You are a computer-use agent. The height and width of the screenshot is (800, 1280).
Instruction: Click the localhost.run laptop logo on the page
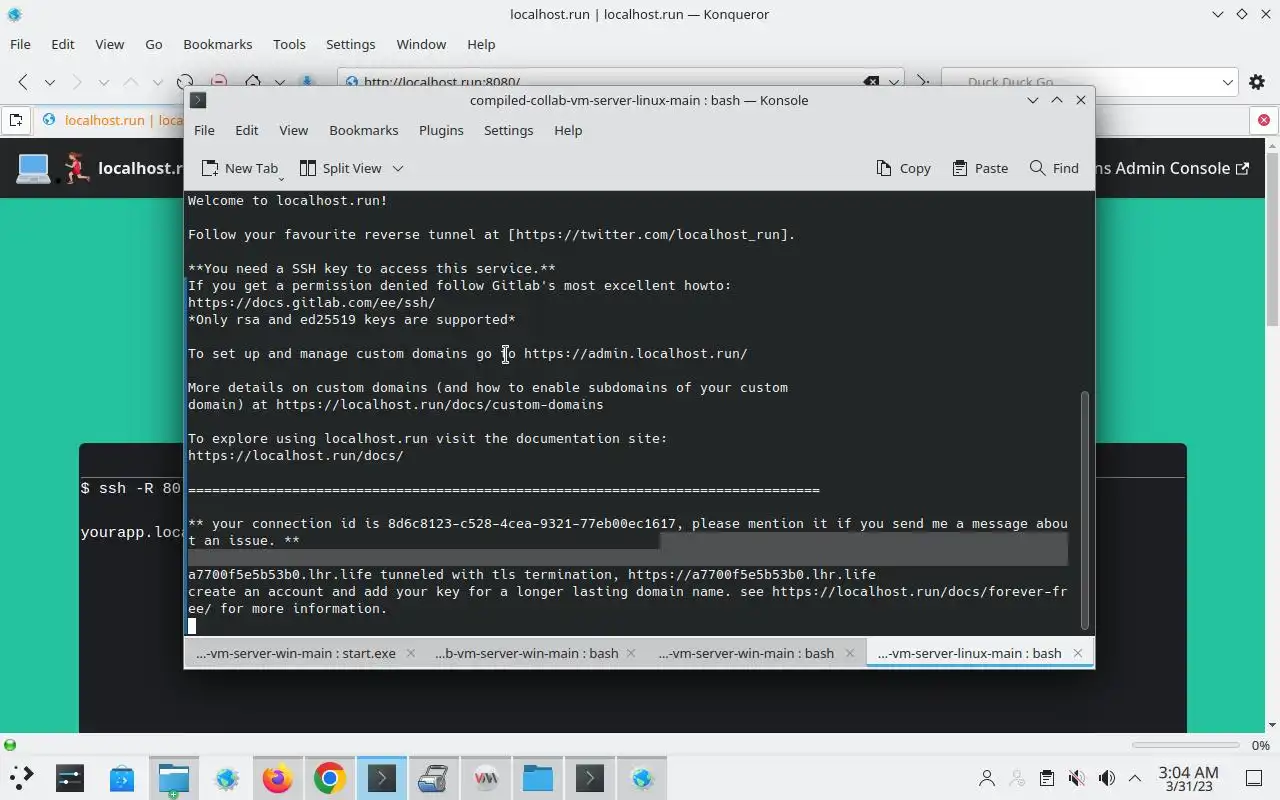[x=33, y=168]
